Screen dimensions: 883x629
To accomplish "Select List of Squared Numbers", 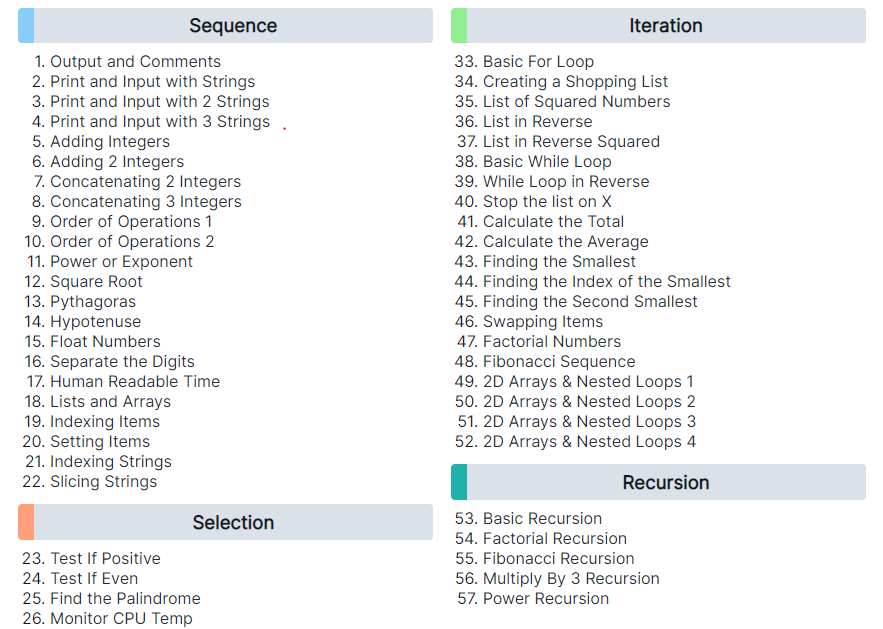I will [x=577, y=102].
